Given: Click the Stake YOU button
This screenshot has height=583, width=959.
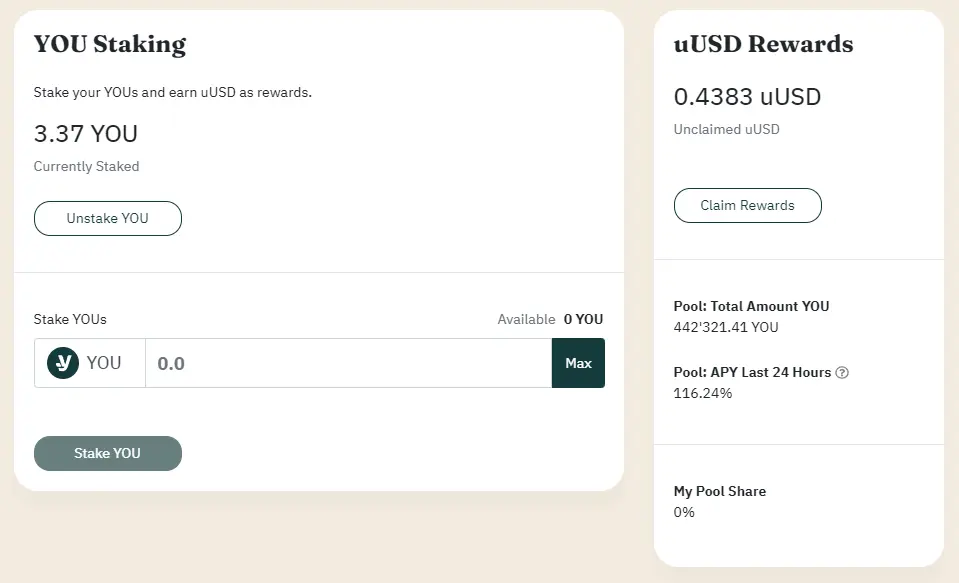Looking at the screenshot, I should coord(108,453).
